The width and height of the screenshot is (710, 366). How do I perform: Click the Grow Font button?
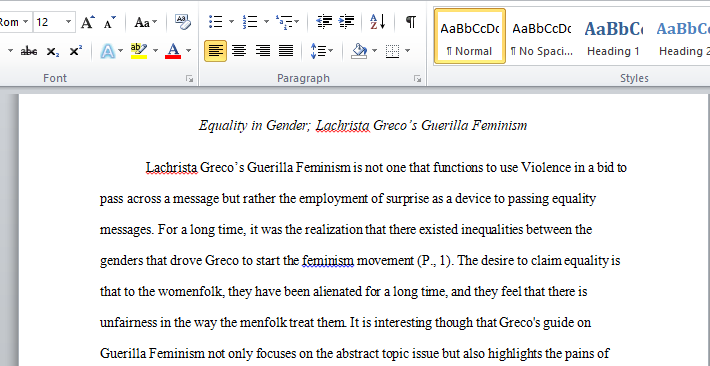click(88, 22)
